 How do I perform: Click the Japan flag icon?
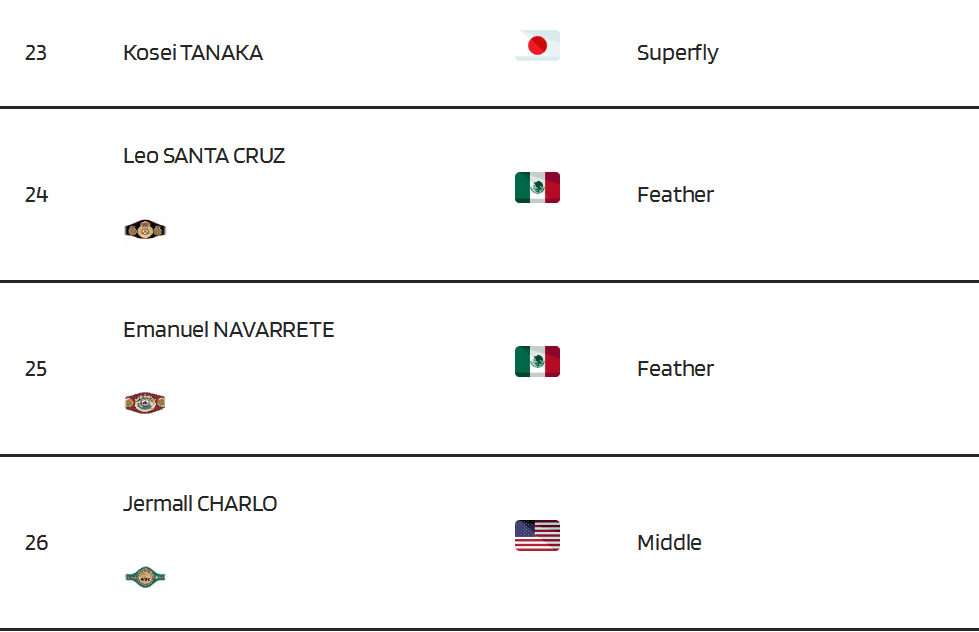click(x=537, y=46)
